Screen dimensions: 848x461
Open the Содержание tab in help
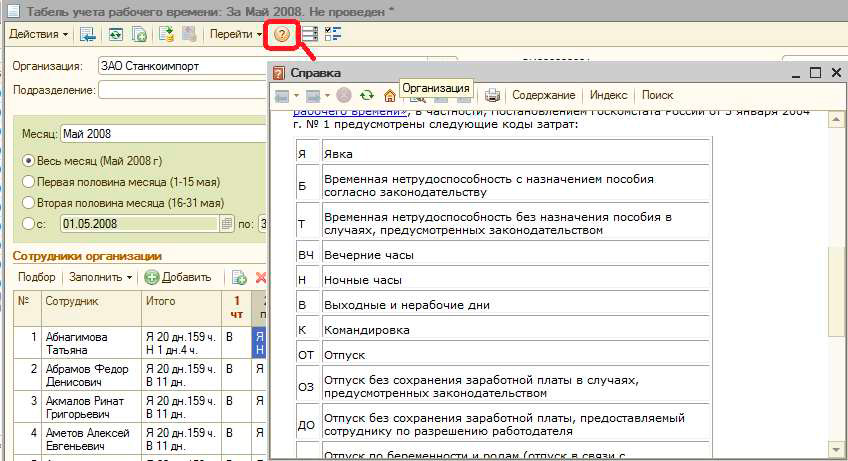pyautogui.click(x=544, y=96)
